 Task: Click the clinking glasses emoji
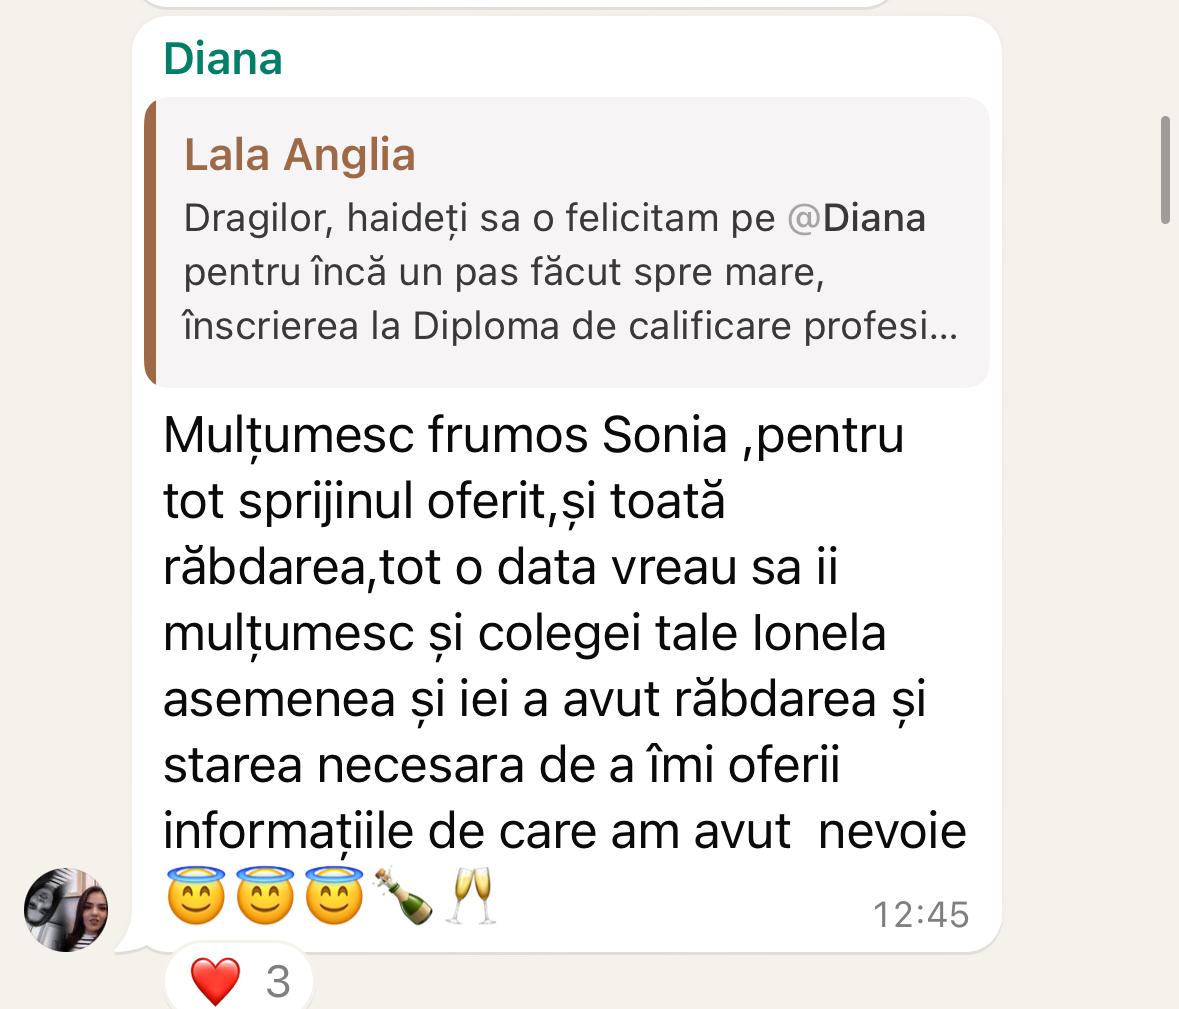(x=471, y=895)
